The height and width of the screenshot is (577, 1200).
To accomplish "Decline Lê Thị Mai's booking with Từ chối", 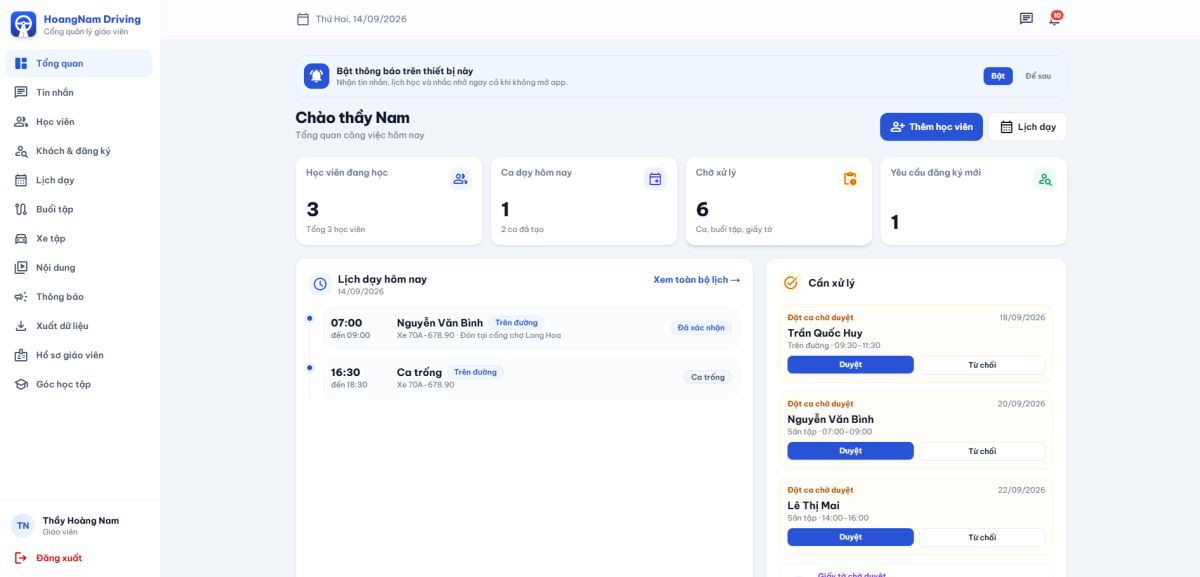I will (x=982, y=537).
